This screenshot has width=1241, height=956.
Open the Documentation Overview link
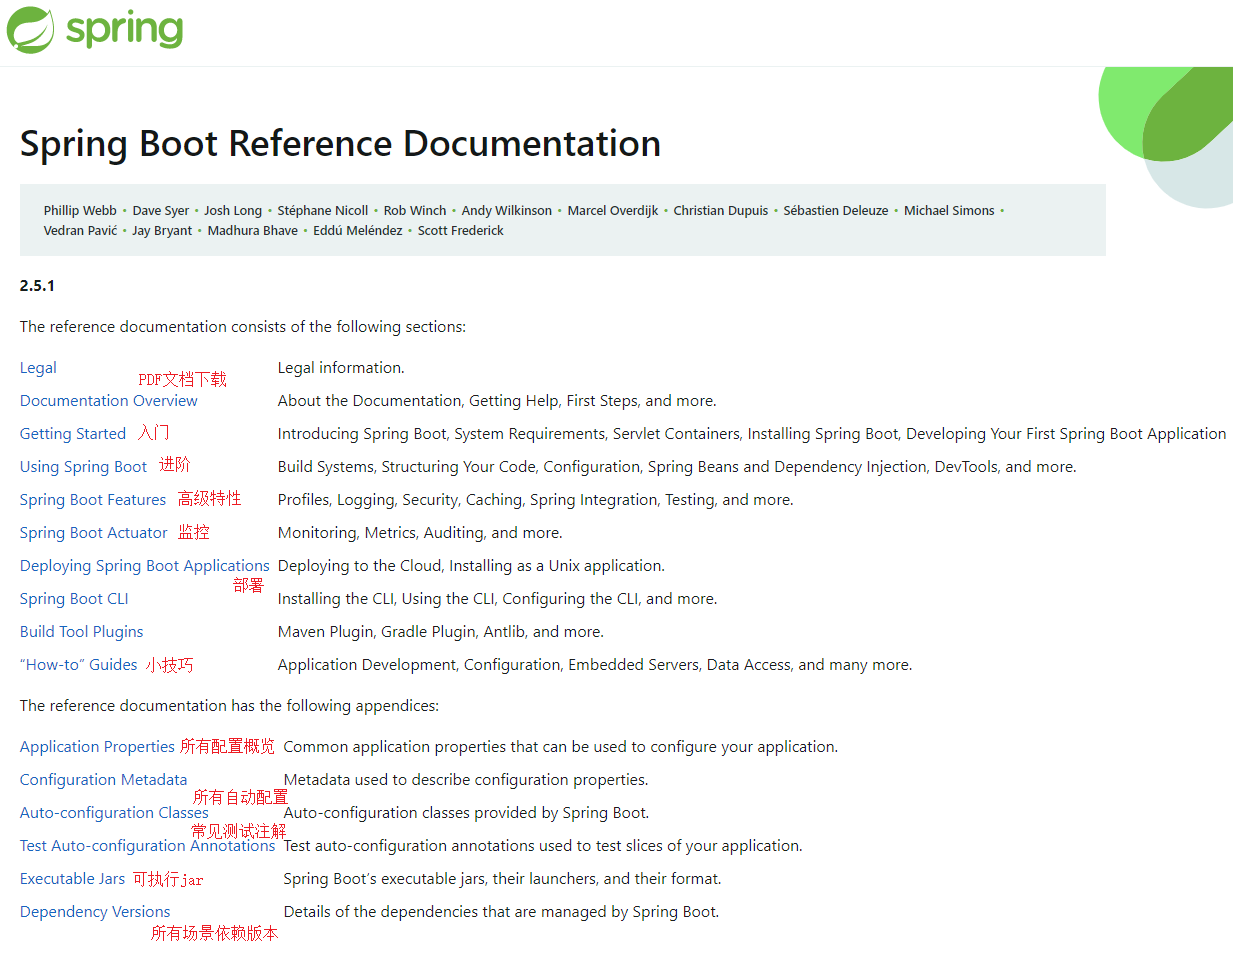point(108,401)
